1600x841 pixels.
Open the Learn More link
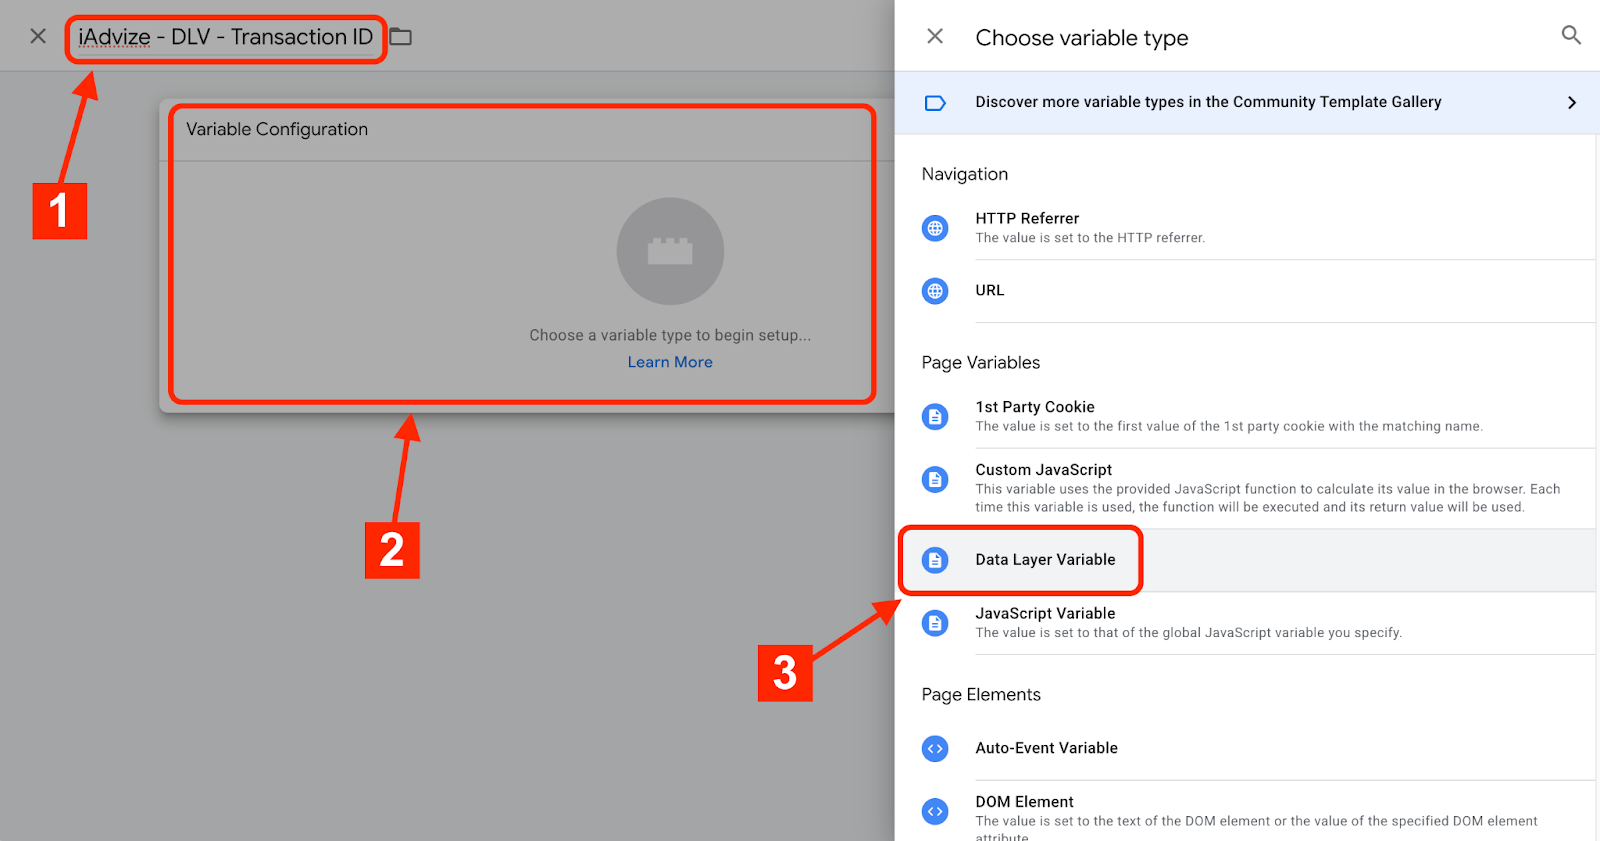(670, 362)
